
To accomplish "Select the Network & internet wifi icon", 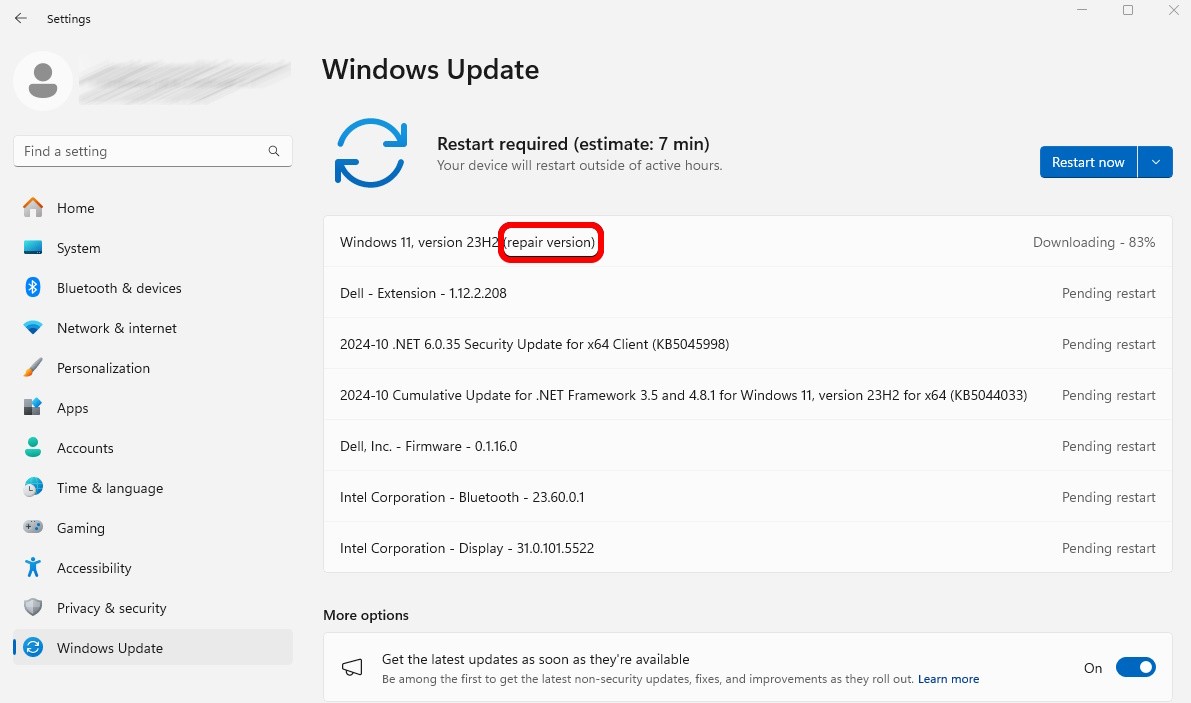I will pyautogui.click(x=33, y=328).
